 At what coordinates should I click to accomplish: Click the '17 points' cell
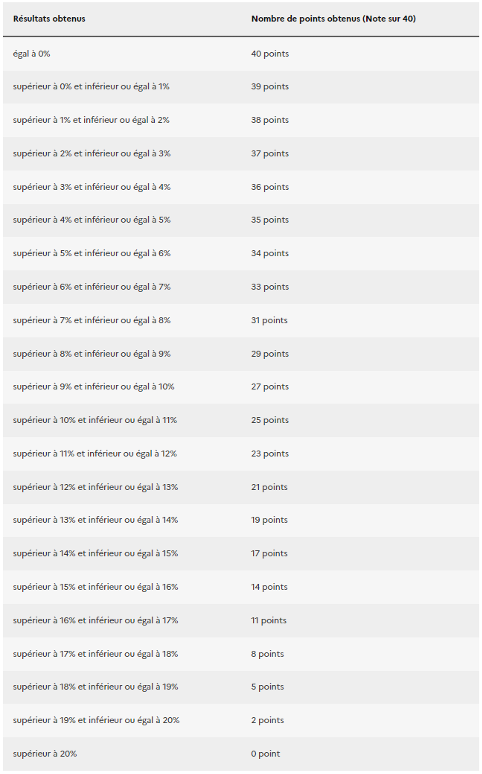coord(269,553)
